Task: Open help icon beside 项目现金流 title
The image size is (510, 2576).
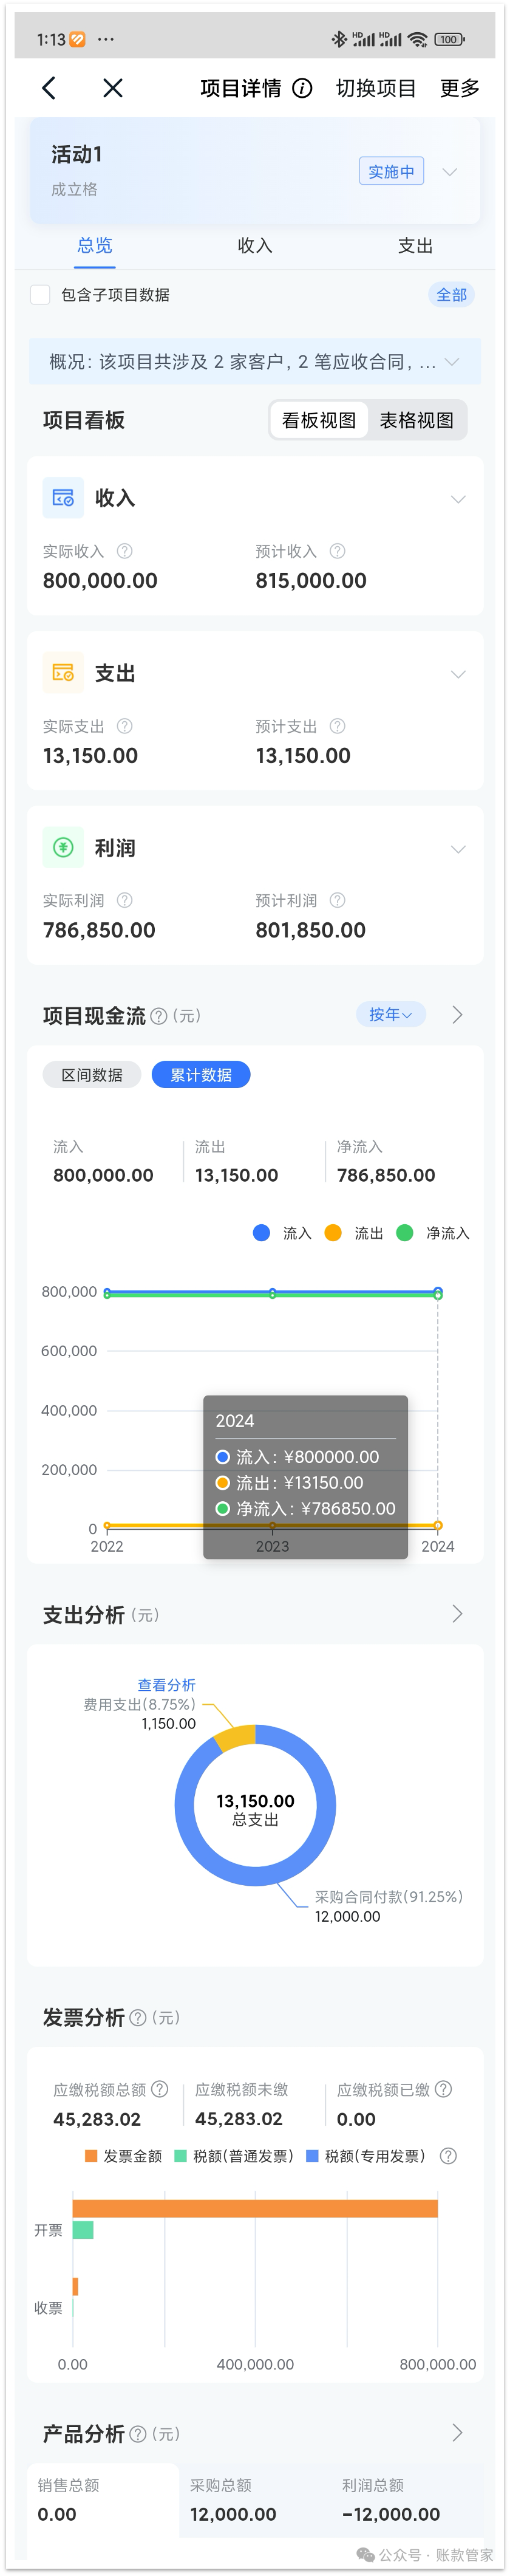Action: click(159, 1016)
